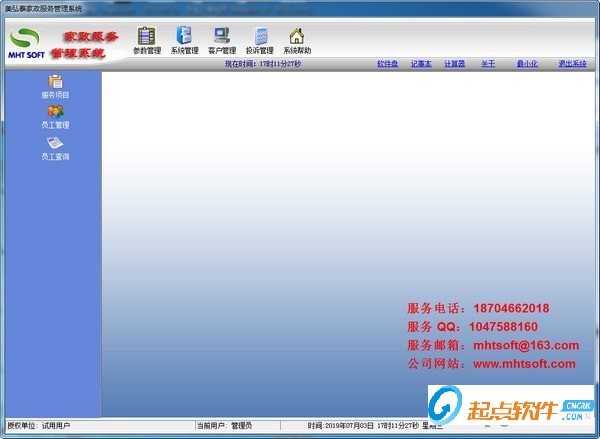Open 参数管理 clipboard toolbar icon
Image resolution: width=600 pixels, height=439 pixels.
click(x=147, y=36)
